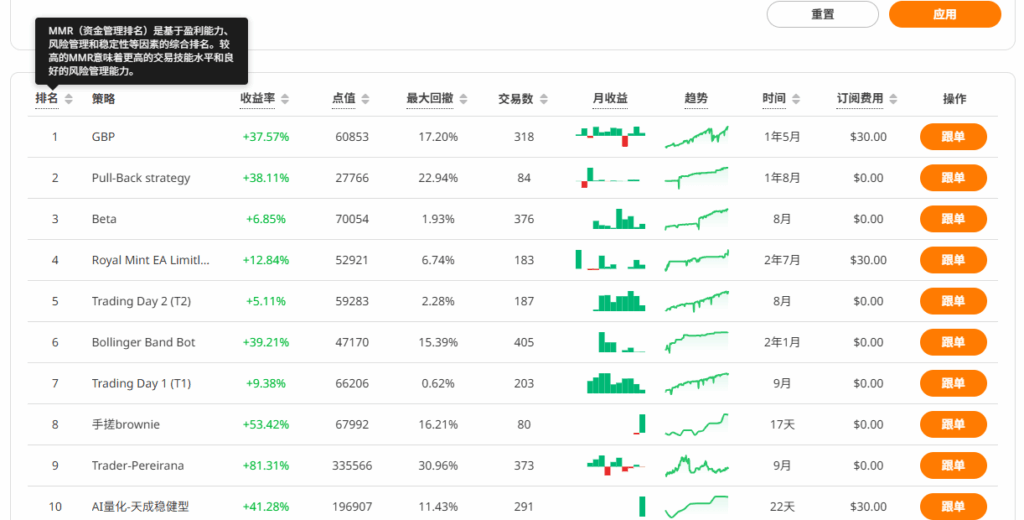Screen dimensions: 1024x520
Task: Sort by 点值 using its arrow icon
Action: [x=365, y=99]
